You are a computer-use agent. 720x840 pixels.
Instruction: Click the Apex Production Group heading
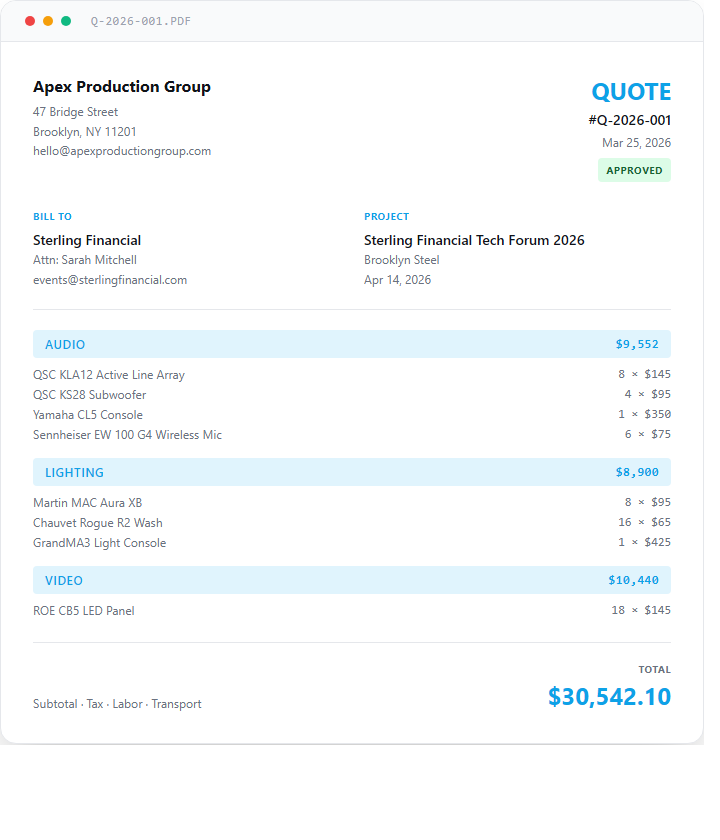coord(122,87)
